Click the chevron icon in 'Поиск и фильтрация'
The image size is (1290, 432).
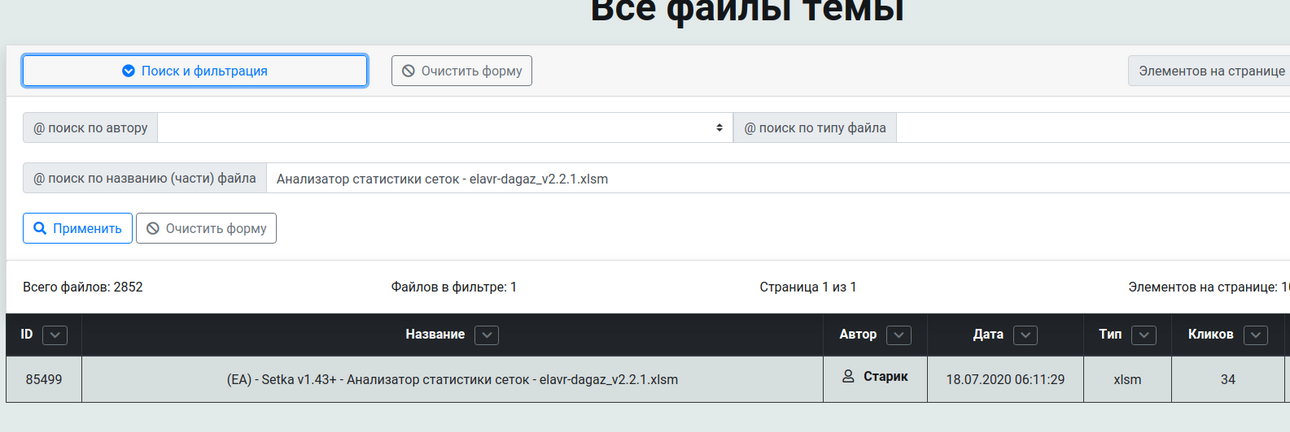[x=128, y=71]
